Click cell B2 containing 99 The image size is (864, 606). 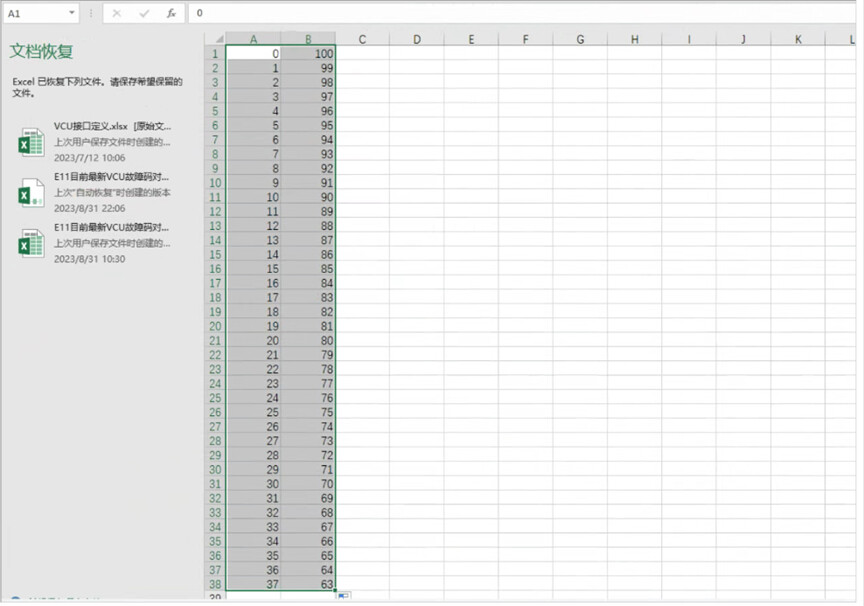point(308,68)
